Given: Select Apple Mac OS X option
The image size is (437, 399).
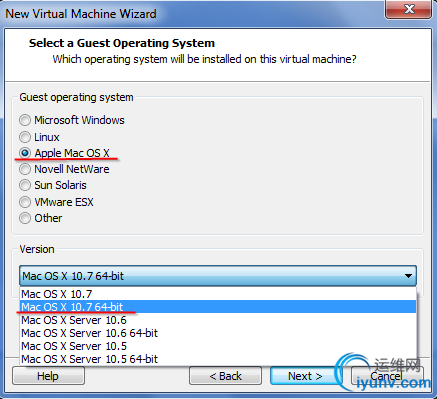Looking at the screenshot, I should pyautogui.click(x=25, y=153).
